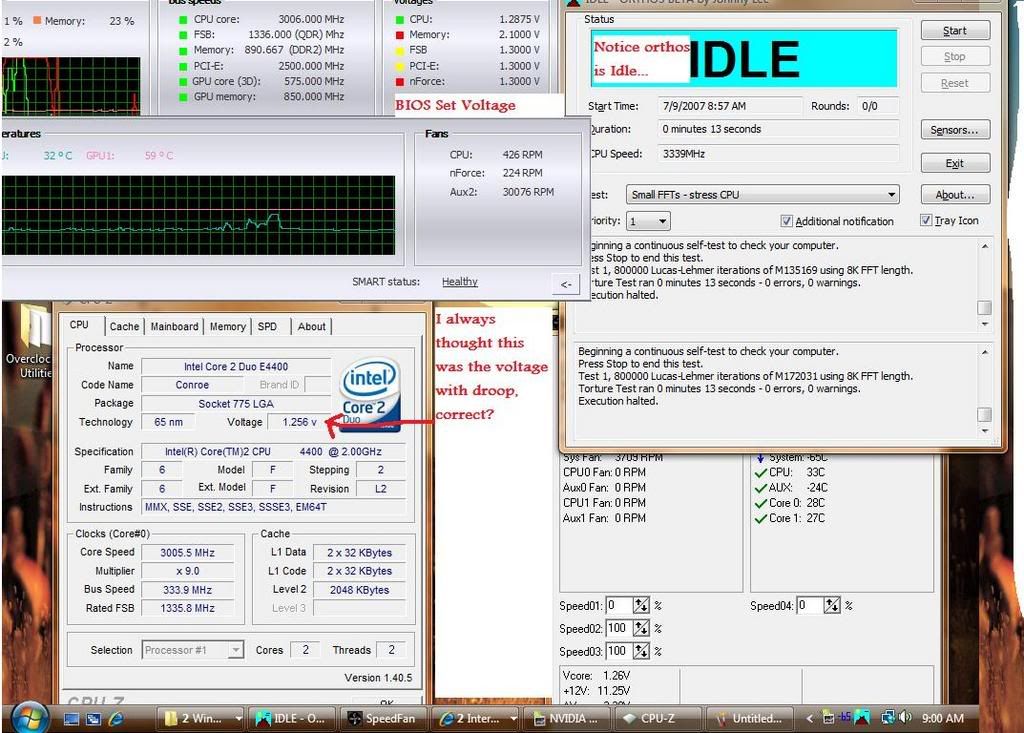Show hidden tray icons chevron
Image resolution: width=1024 pixels, height=733 pixels.
(810, 719)
